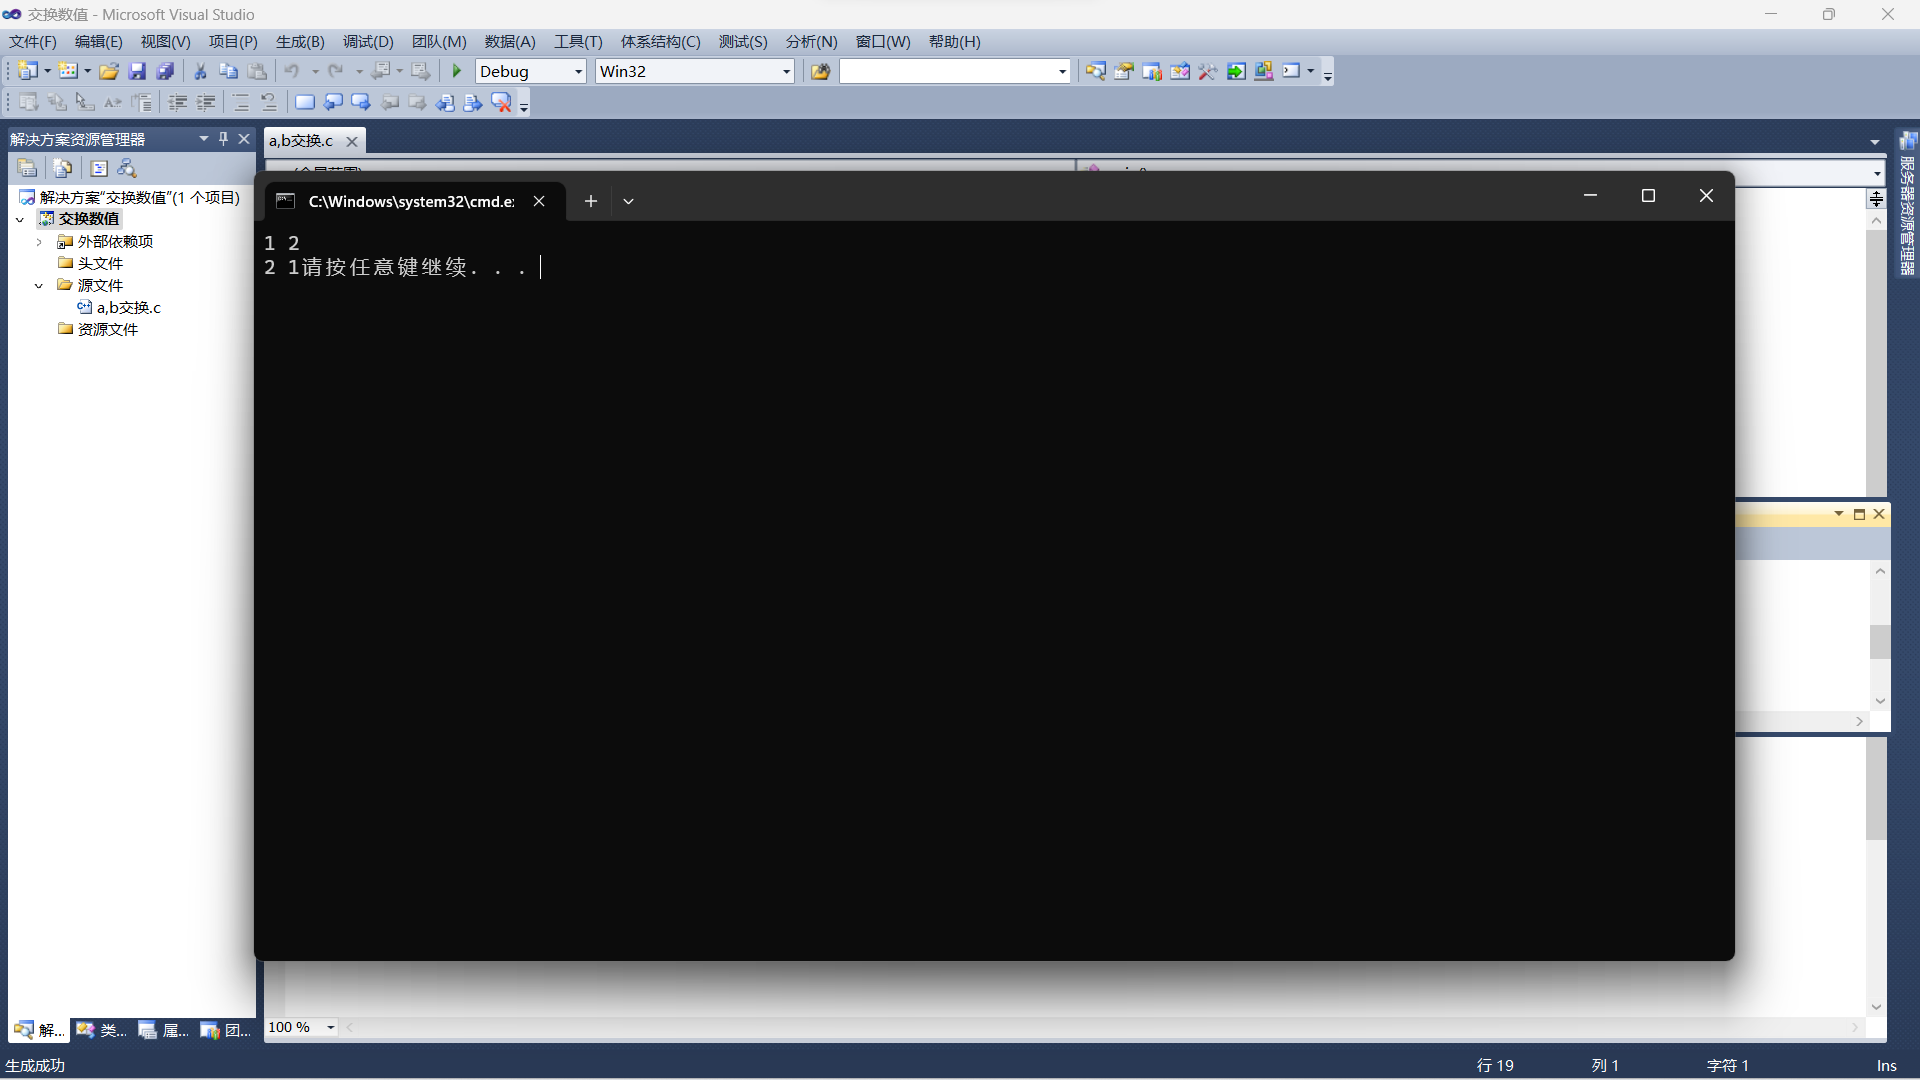Start debugging with green play arrow

click(457, 71)
